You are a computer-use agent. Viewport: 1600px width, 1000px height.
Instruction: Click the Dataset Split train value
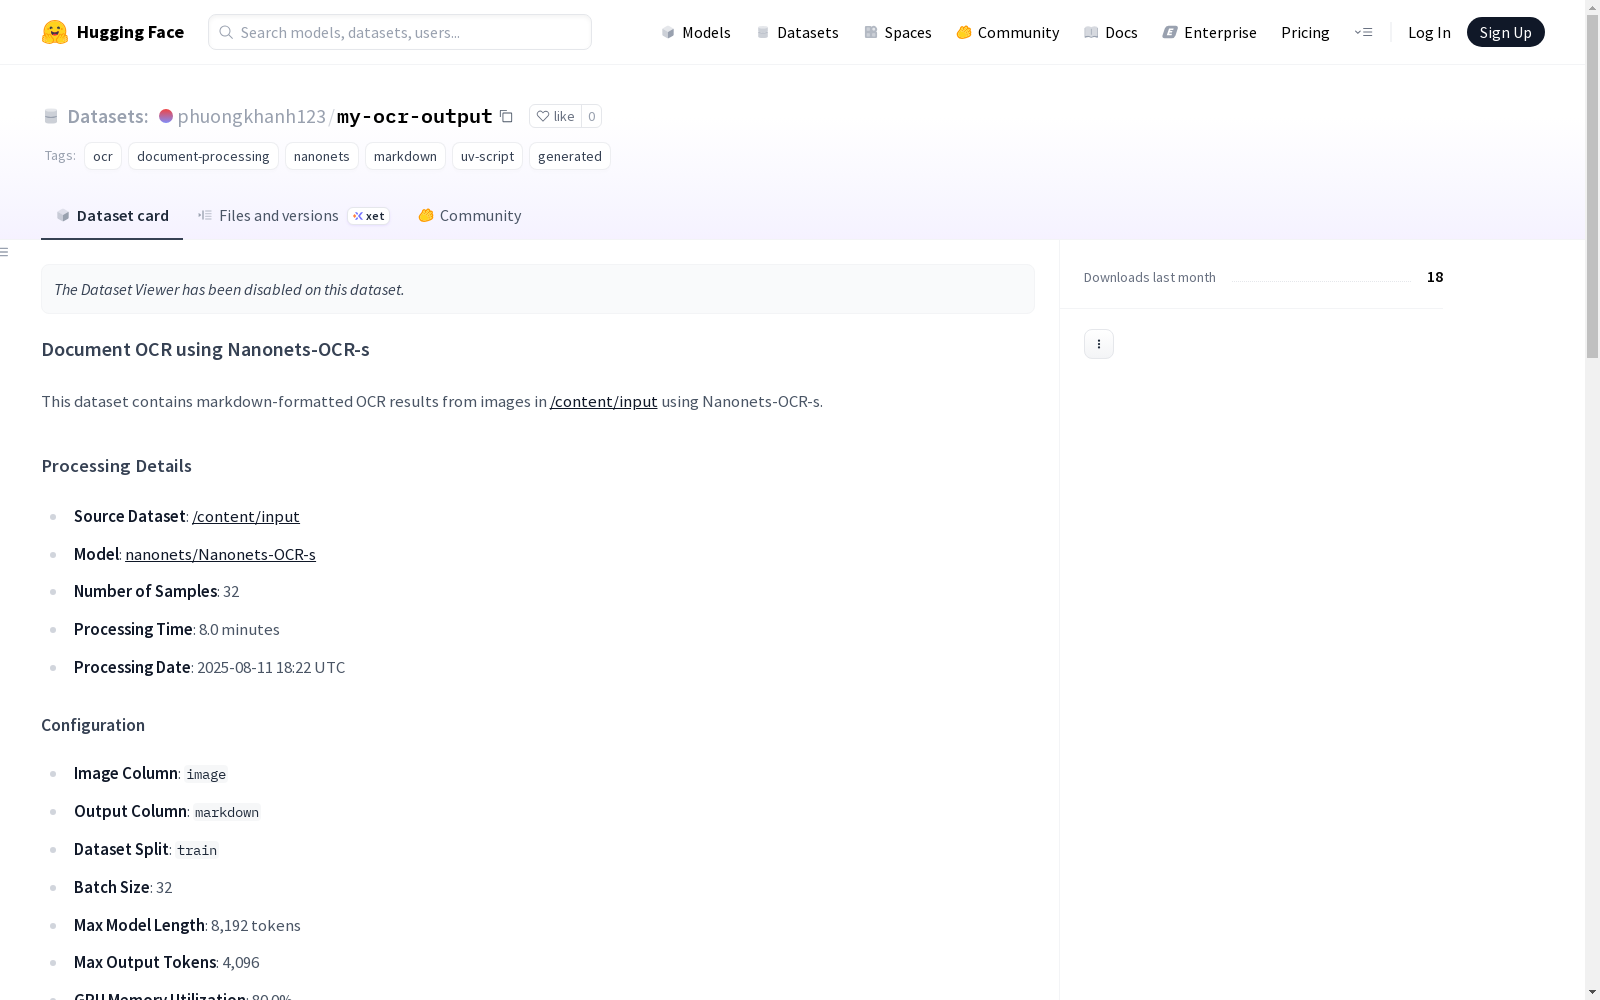[x=197, y=850]
